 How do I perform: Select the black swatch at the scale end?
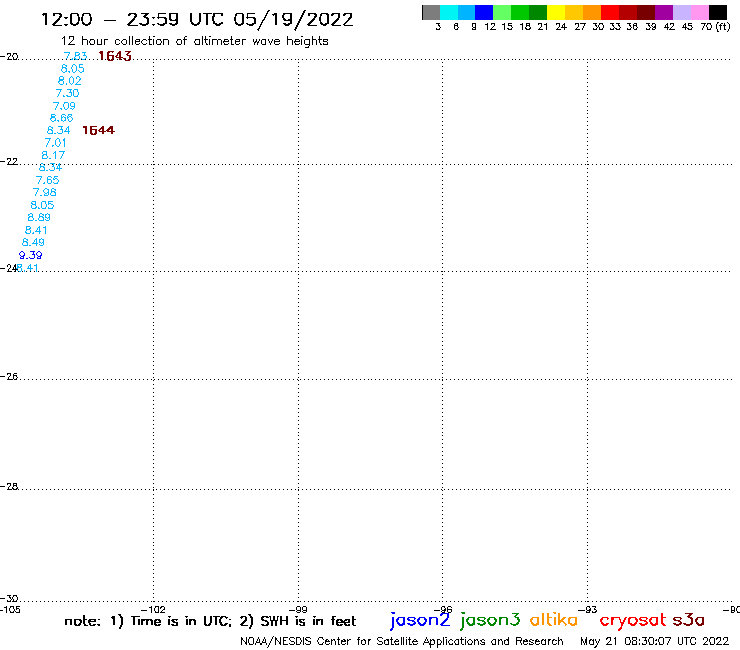coord(718,13)
